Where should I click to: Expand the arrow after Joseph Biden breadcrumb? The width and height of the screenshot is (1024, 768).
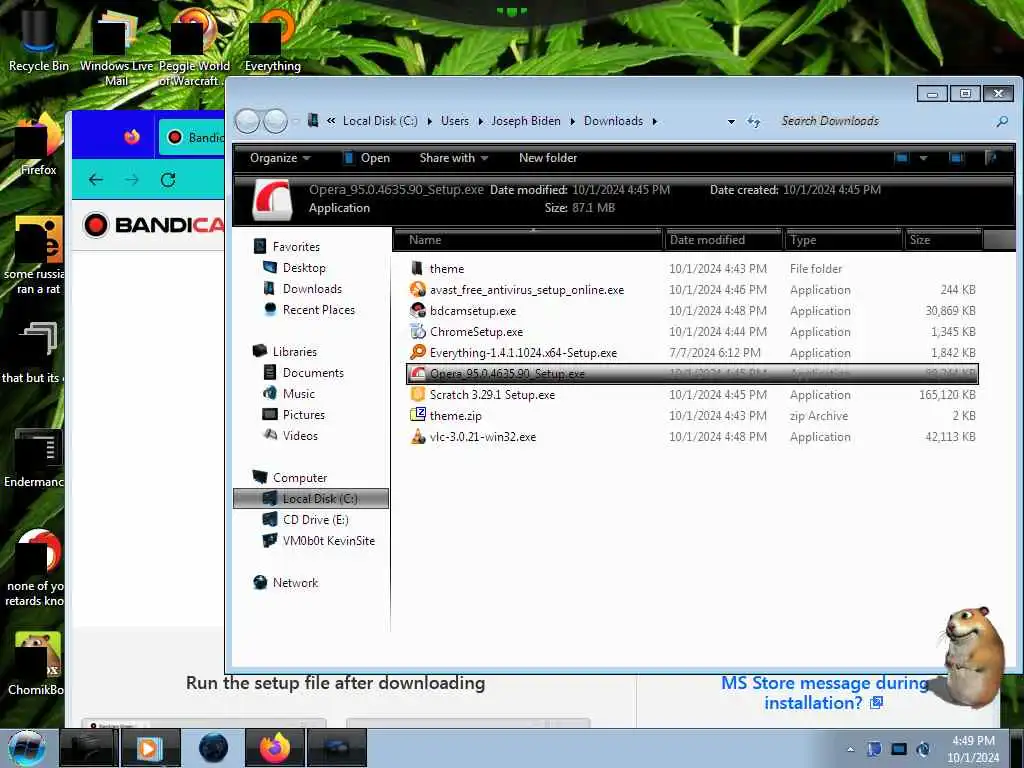pos(572,121)
